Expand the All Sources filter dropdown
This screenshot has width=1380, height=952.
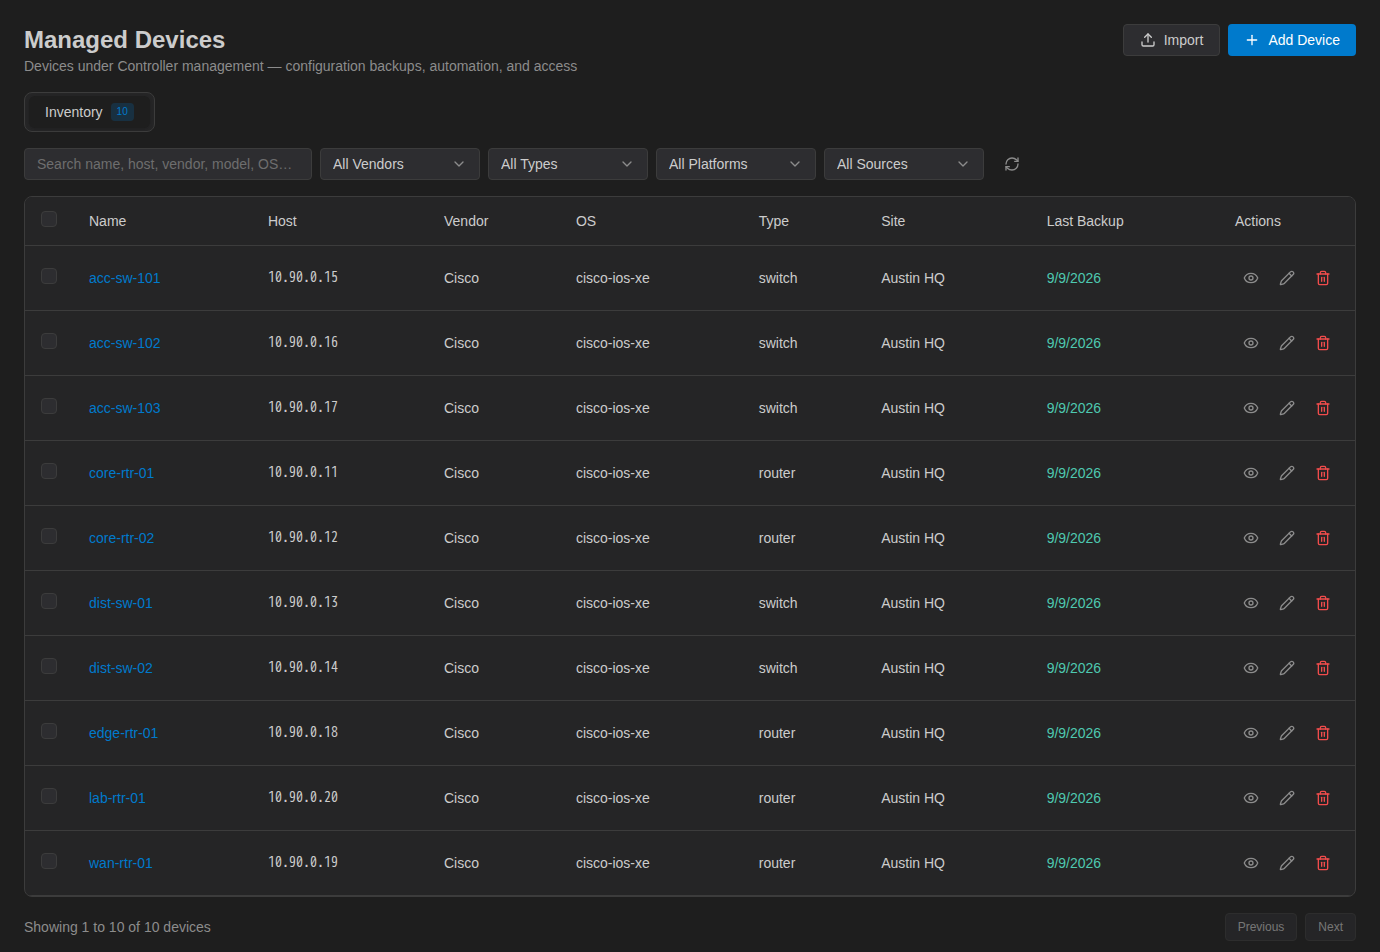[x=904, y=164]
